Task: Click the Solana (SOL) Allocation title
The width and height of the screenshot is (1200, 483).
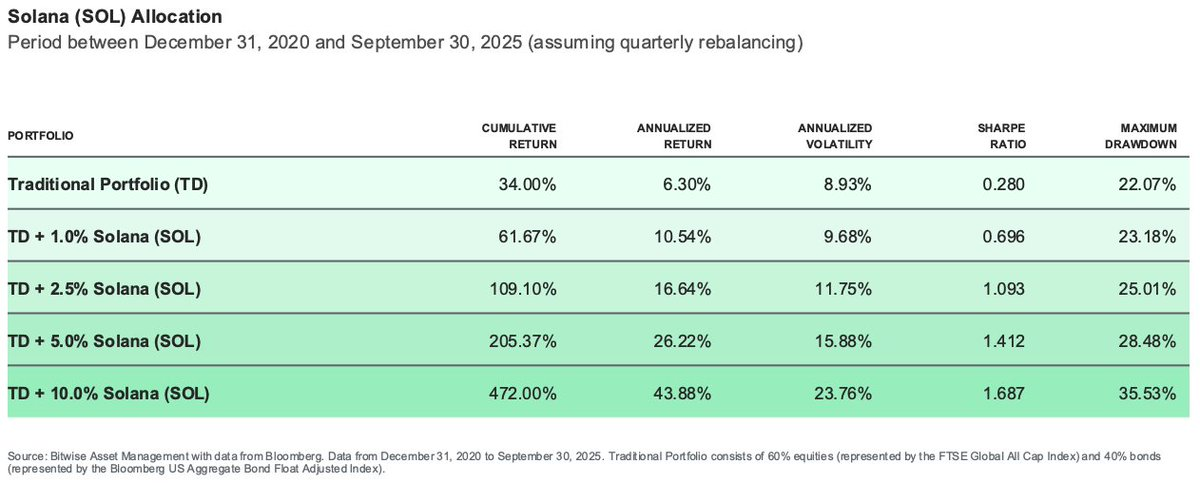Action: 115,18
